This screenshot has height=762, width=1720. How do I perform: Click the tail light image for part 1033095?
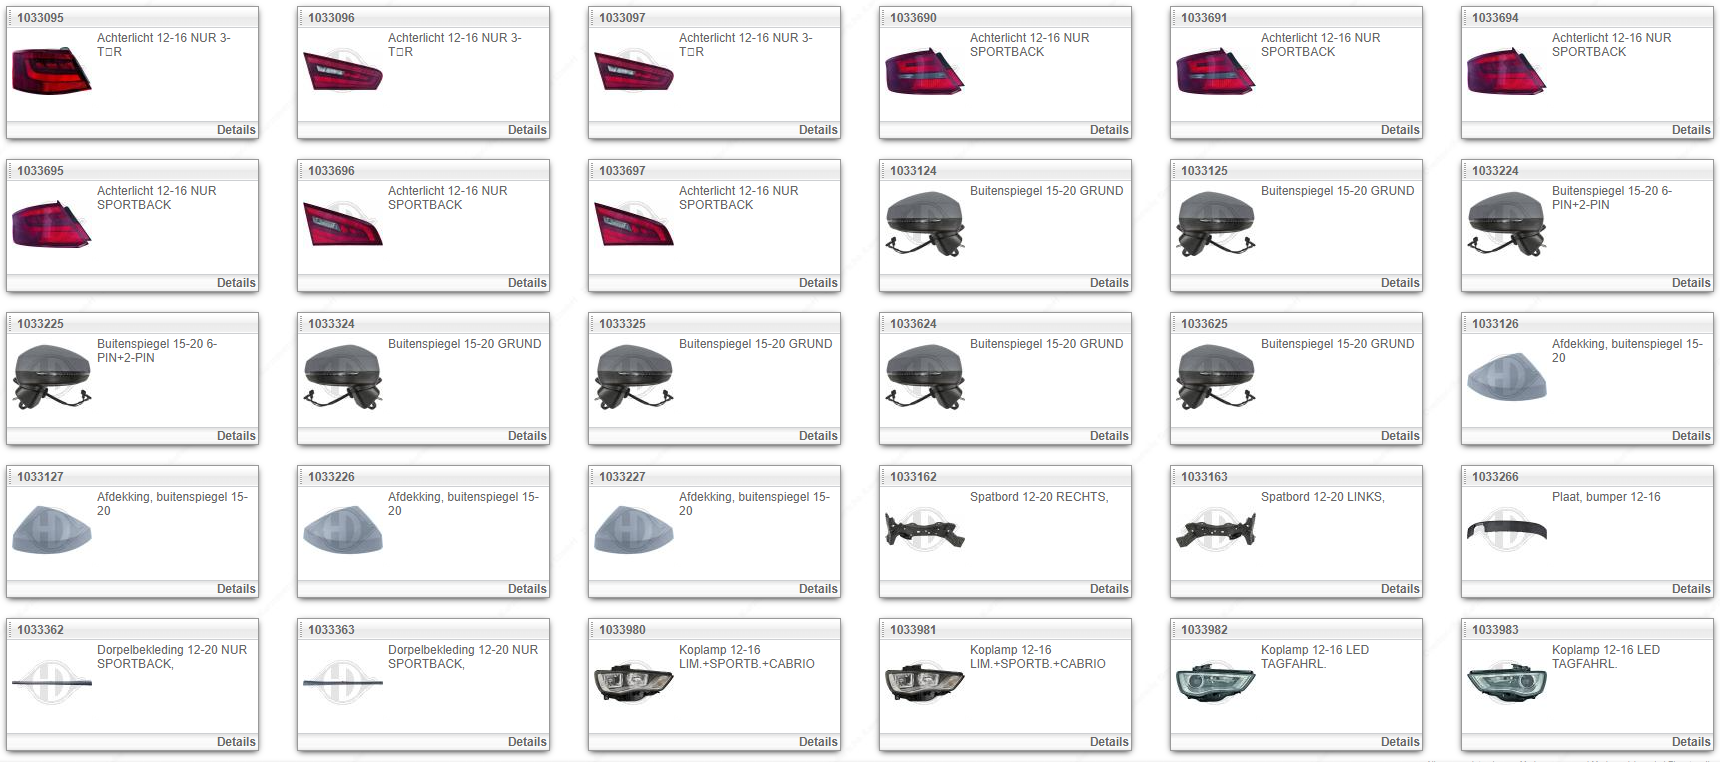51,71
